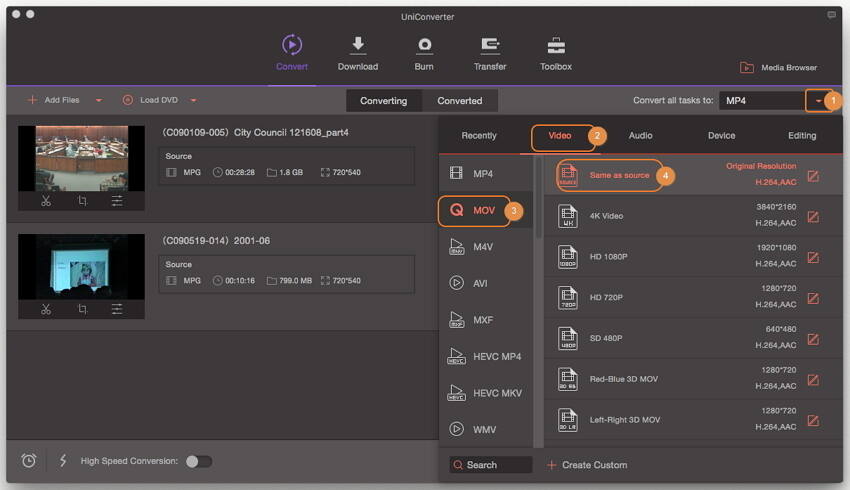Toggle High Speed Conversion switch
This screenshot has height=490, width=850.
[x=198, y=461]
